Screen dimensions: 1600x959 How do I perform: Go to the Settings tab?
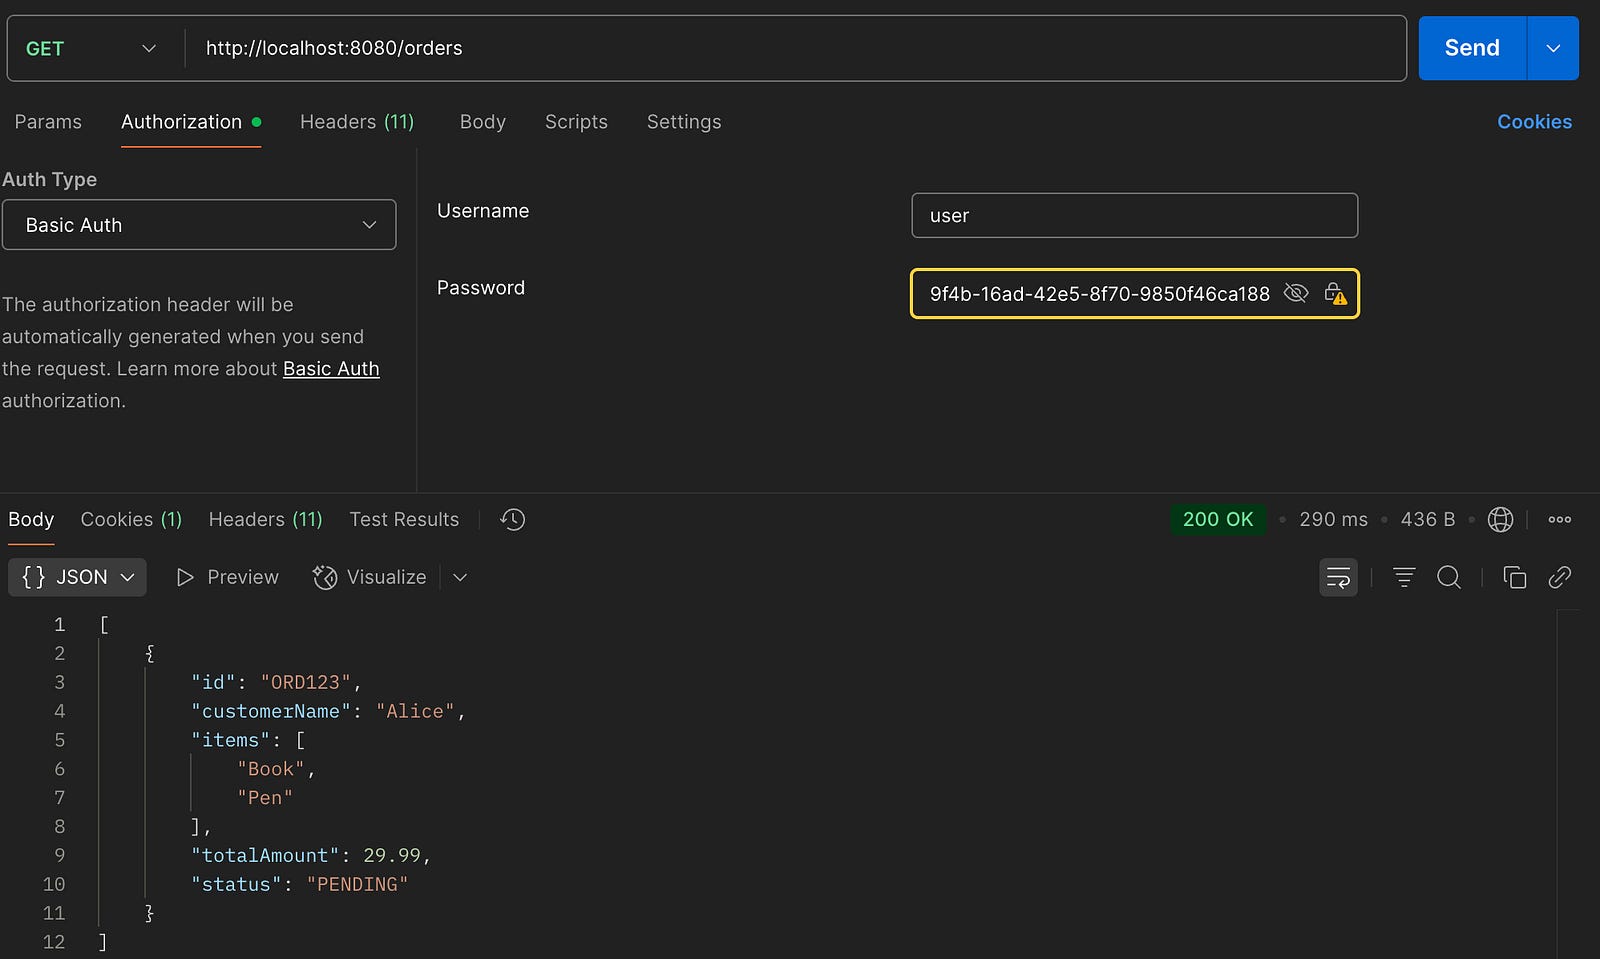click(684, 122)
